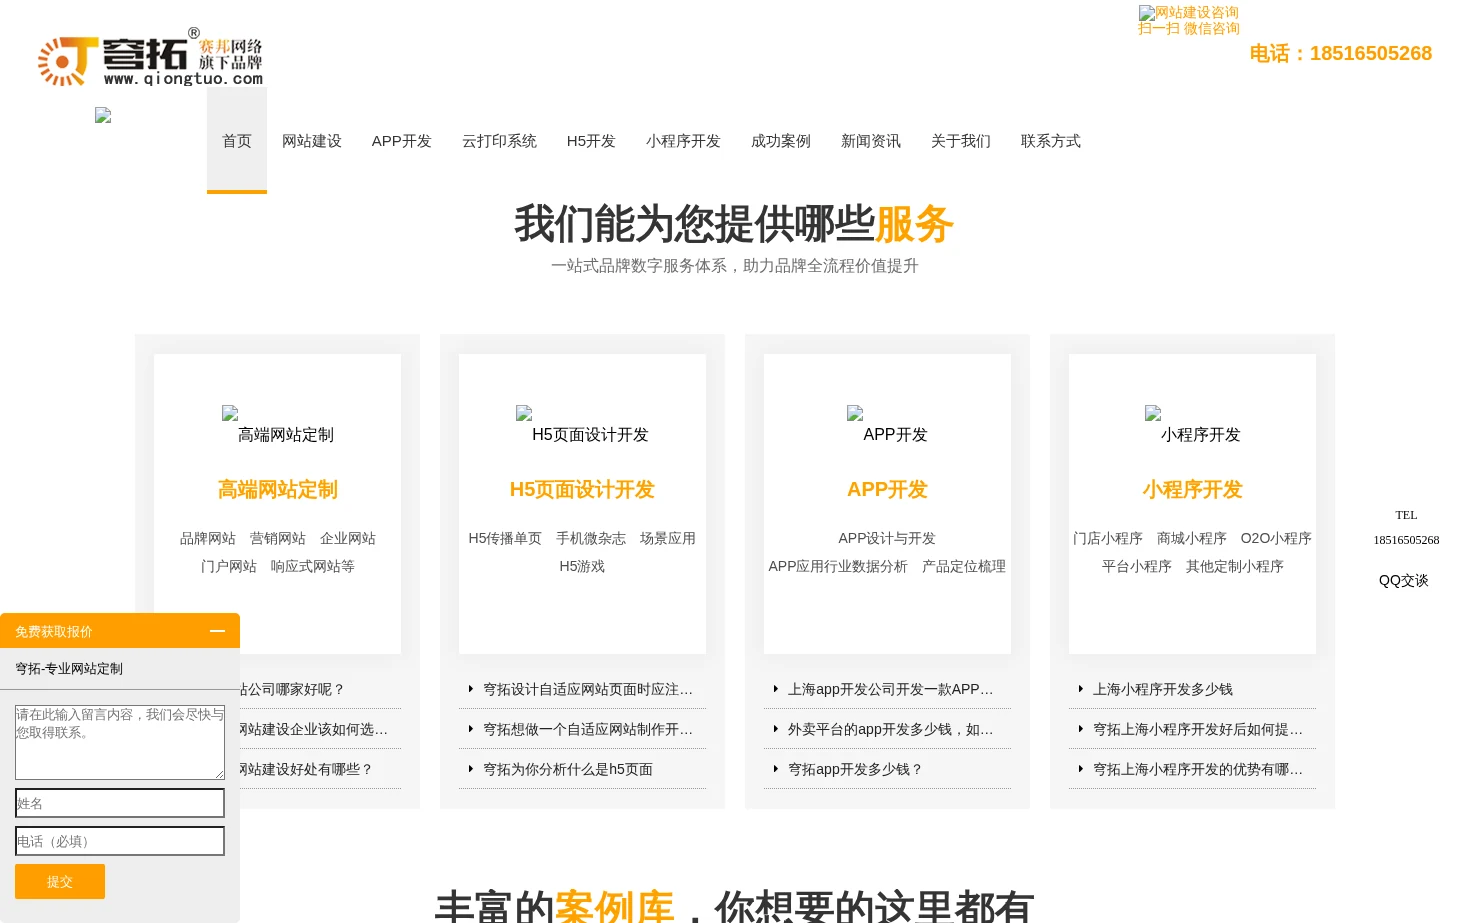Viewport: 1470px width, 923px height.
Task: Open article 穹拓想做一个自适应网站制作开…
Action: (x=588, y=729)
